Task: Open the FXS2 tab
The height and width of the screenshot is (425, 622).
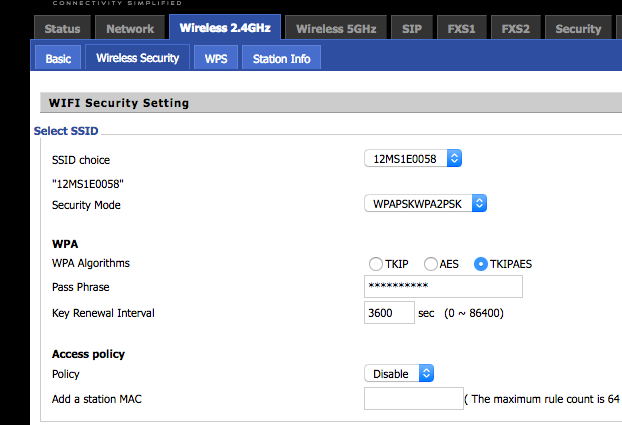Action: pos(516,29)
